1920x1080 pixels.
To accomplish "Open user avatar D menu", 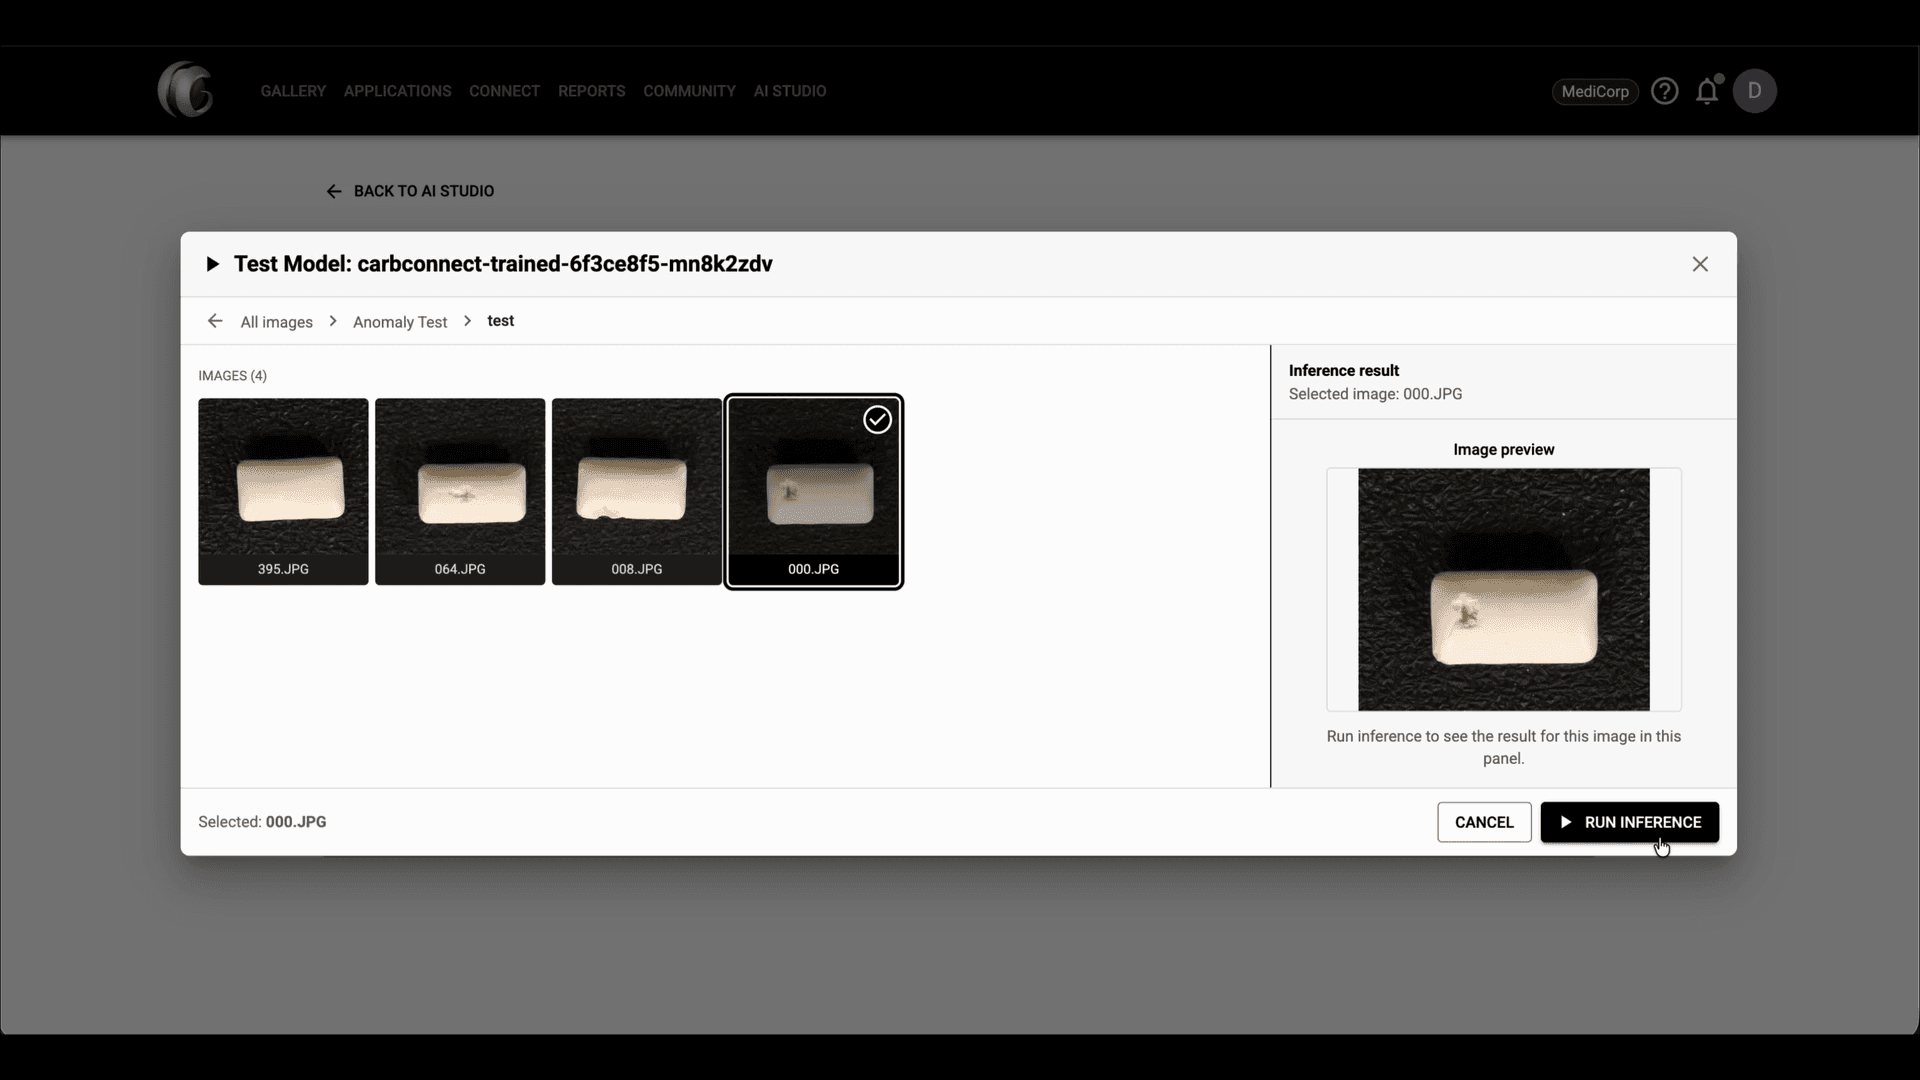I will tap(1754, 91).
